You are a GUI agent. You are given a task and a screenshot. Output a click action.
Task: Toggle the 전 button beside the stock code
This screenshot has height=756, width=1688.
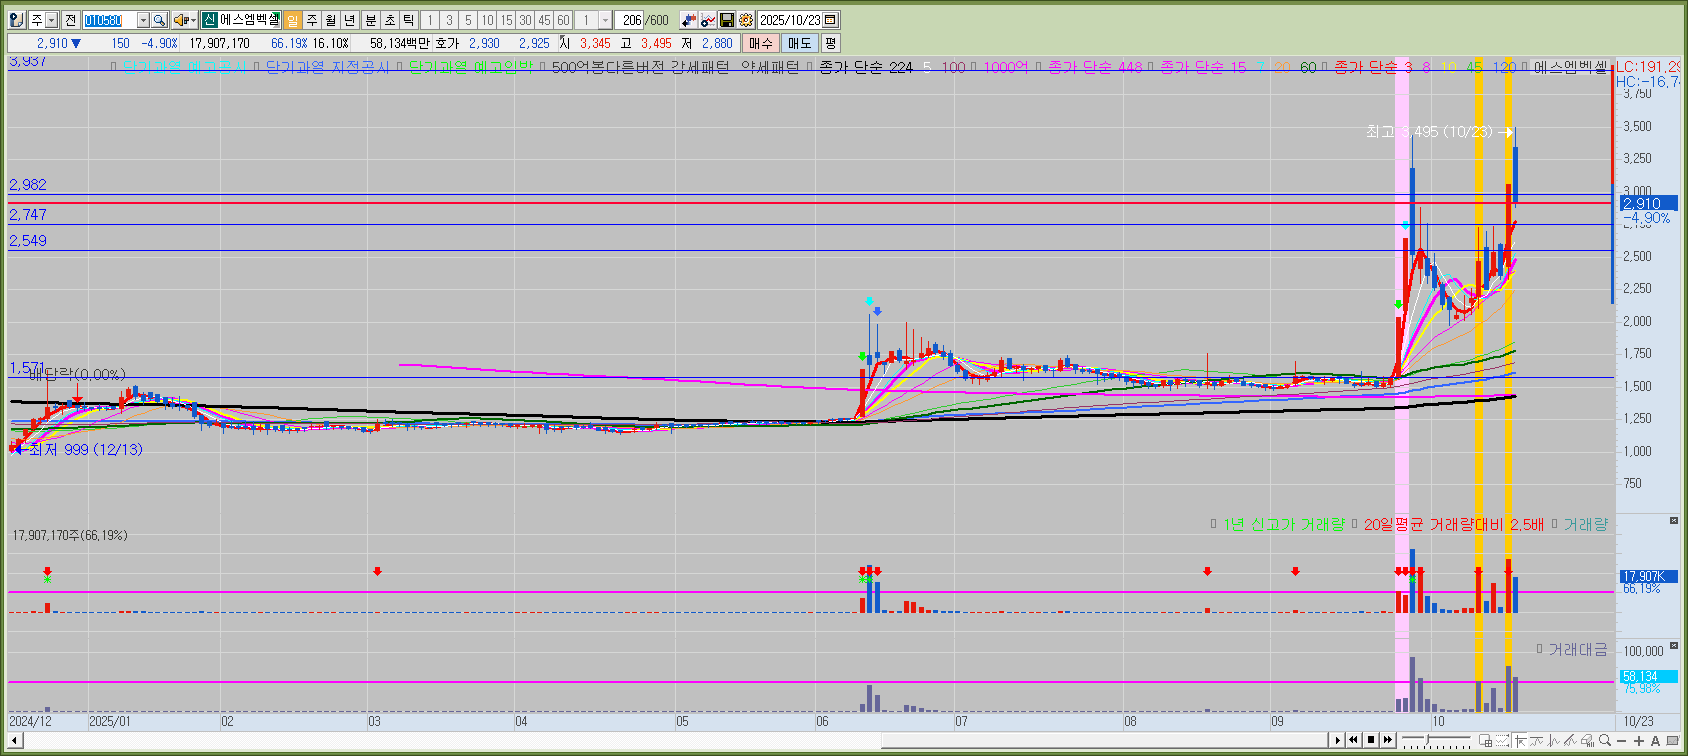[70, 20]
